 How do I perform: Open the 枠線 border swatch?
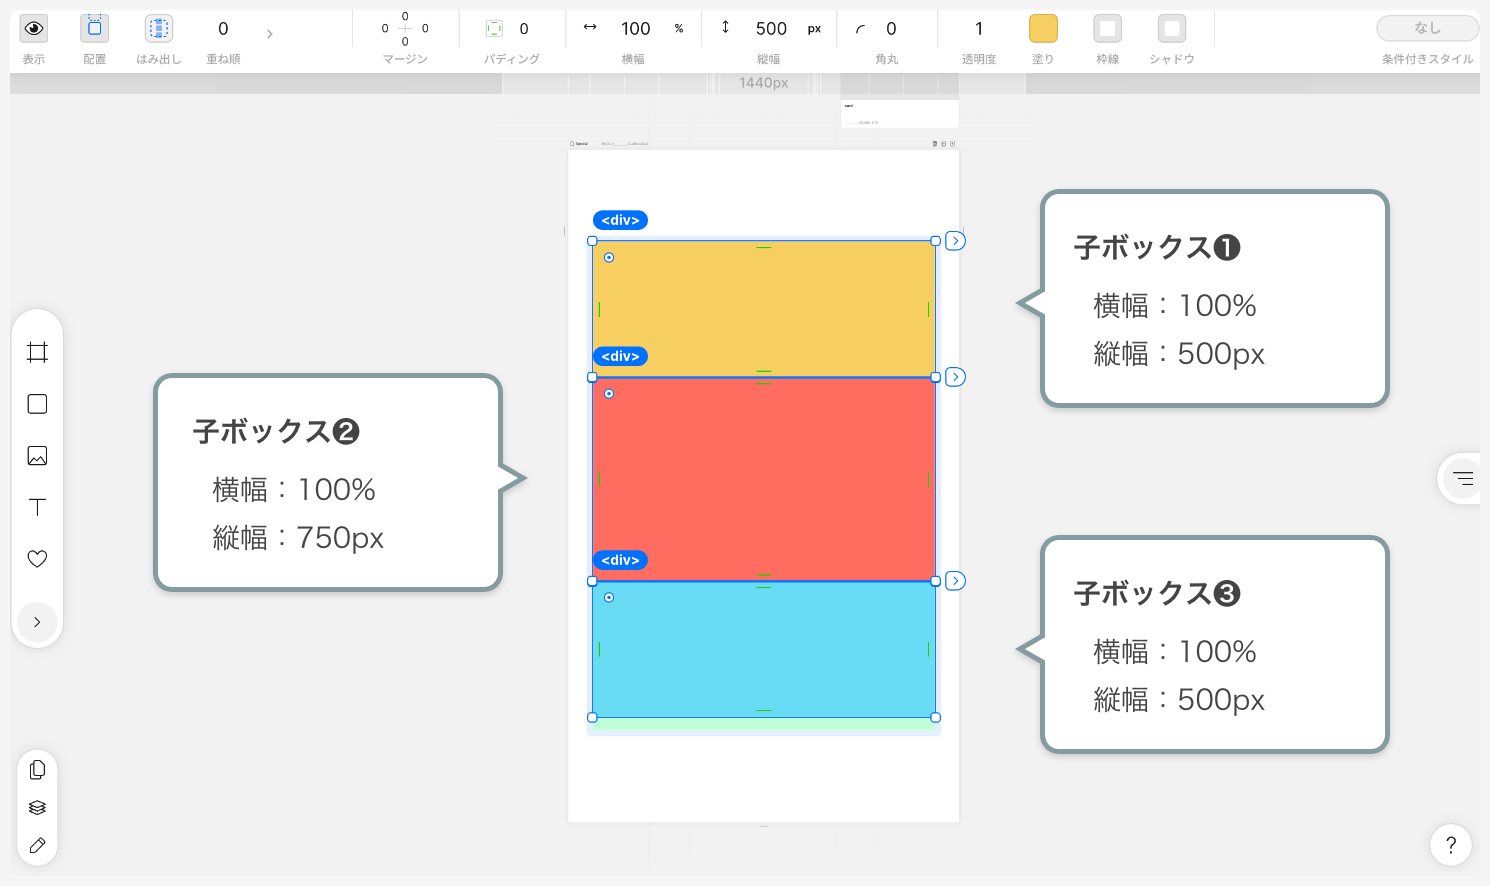coord(1107,28)
